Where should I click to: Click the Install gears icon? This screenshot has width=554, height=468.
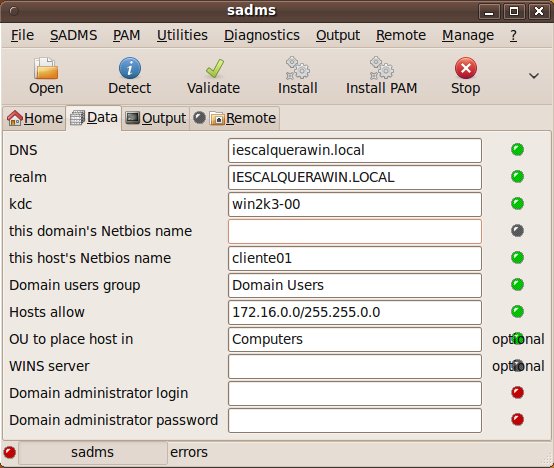297,68
